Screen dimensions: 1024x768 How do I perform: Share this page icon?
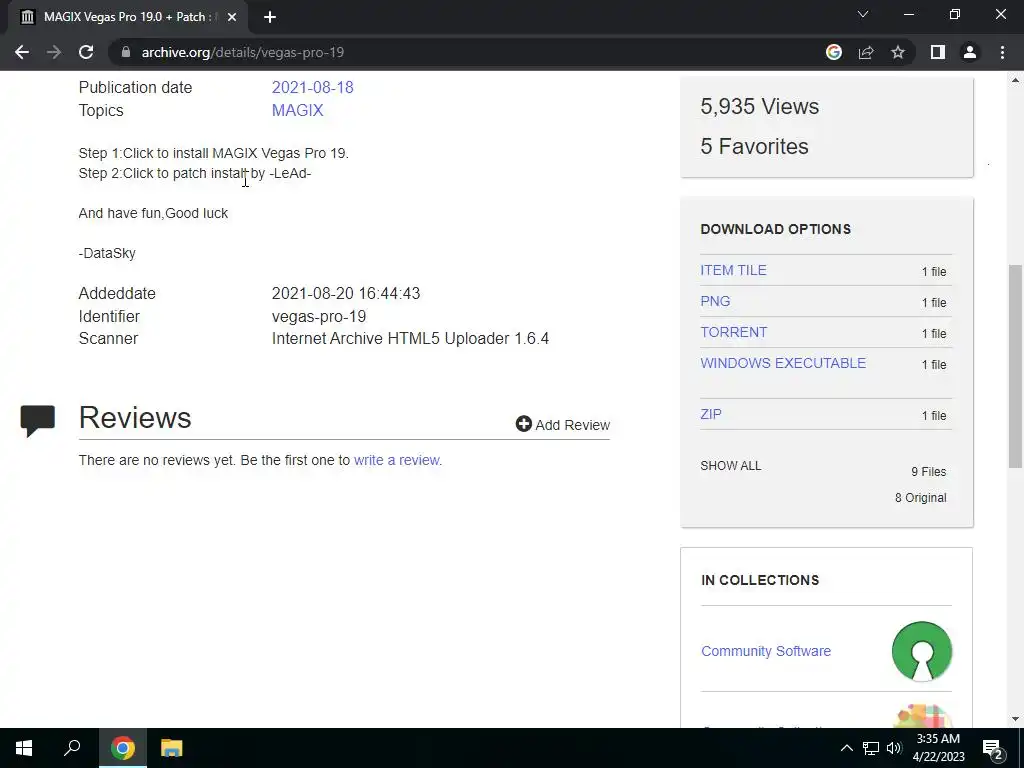(866, 52)
